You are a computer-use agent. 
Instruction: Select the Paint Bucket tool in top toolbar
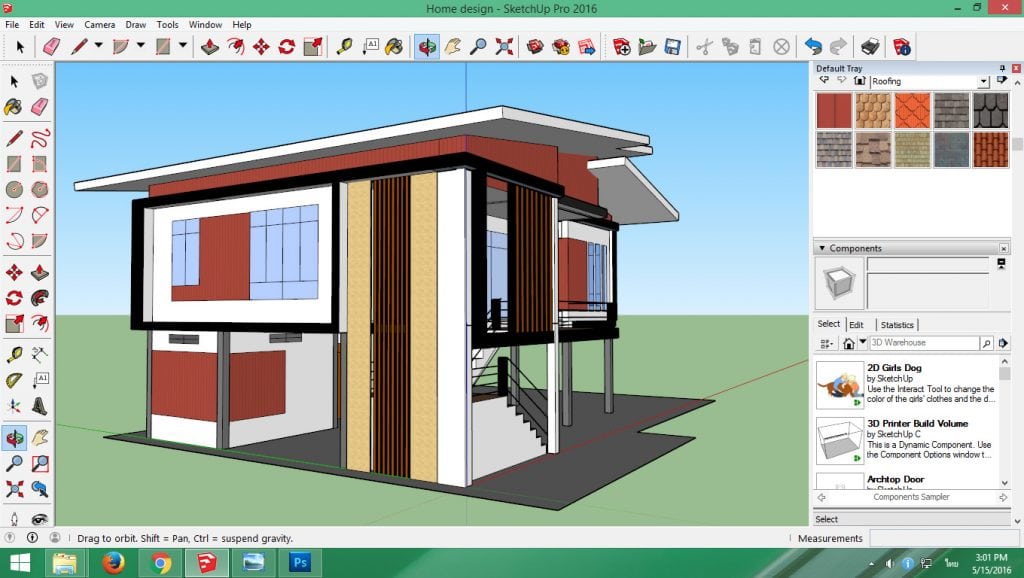(x=394, y=46)
